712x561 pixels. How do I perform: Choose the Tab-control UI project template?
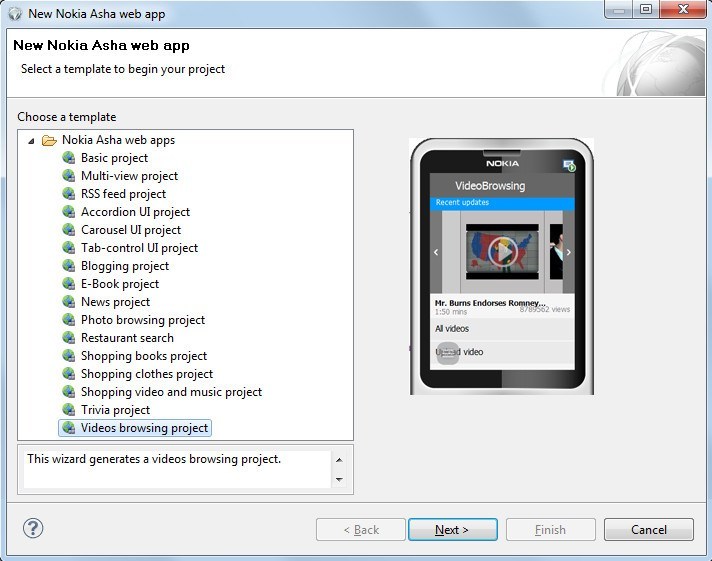139,248
